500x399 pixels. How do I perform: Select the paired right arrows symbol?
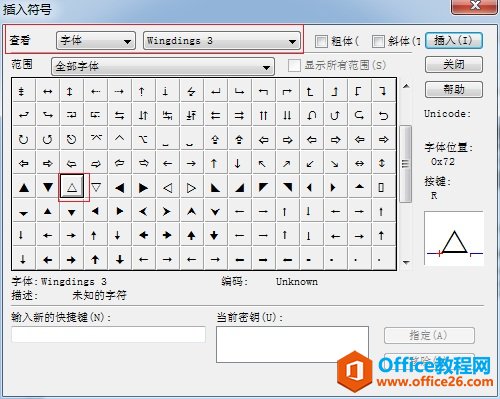(239, 115)
